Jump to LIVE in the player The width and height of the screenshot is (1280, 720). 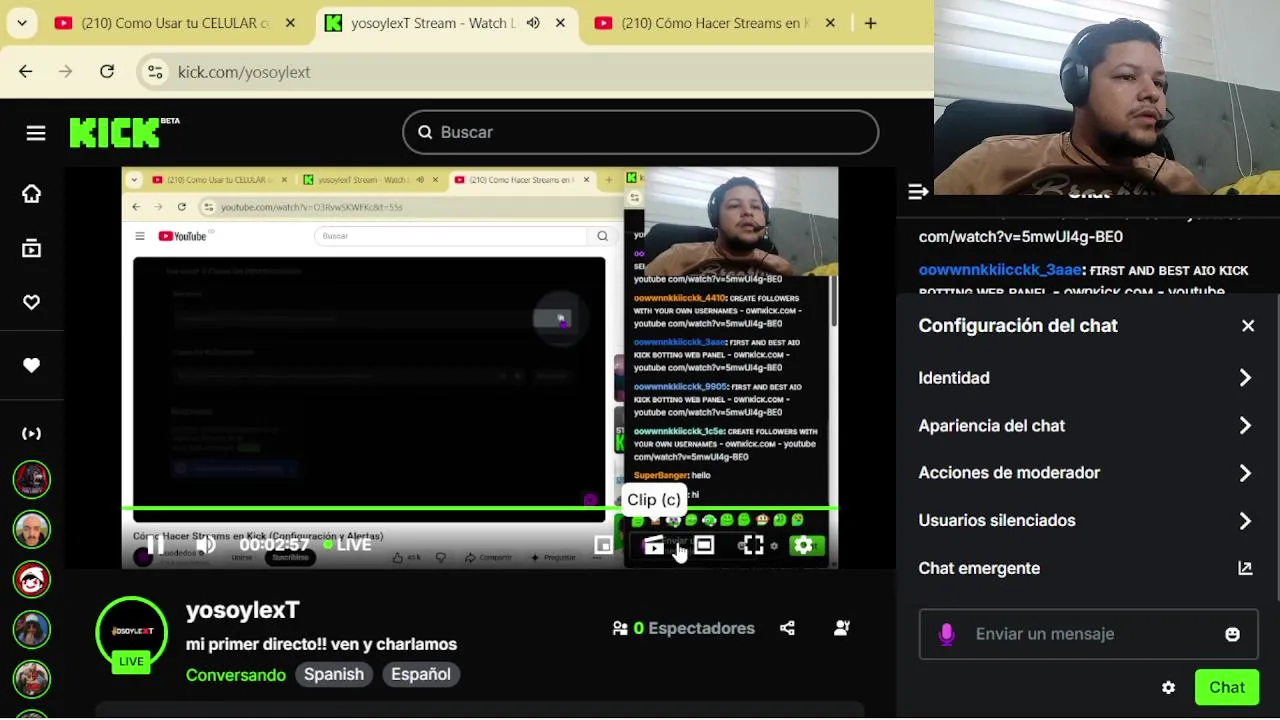347,545
